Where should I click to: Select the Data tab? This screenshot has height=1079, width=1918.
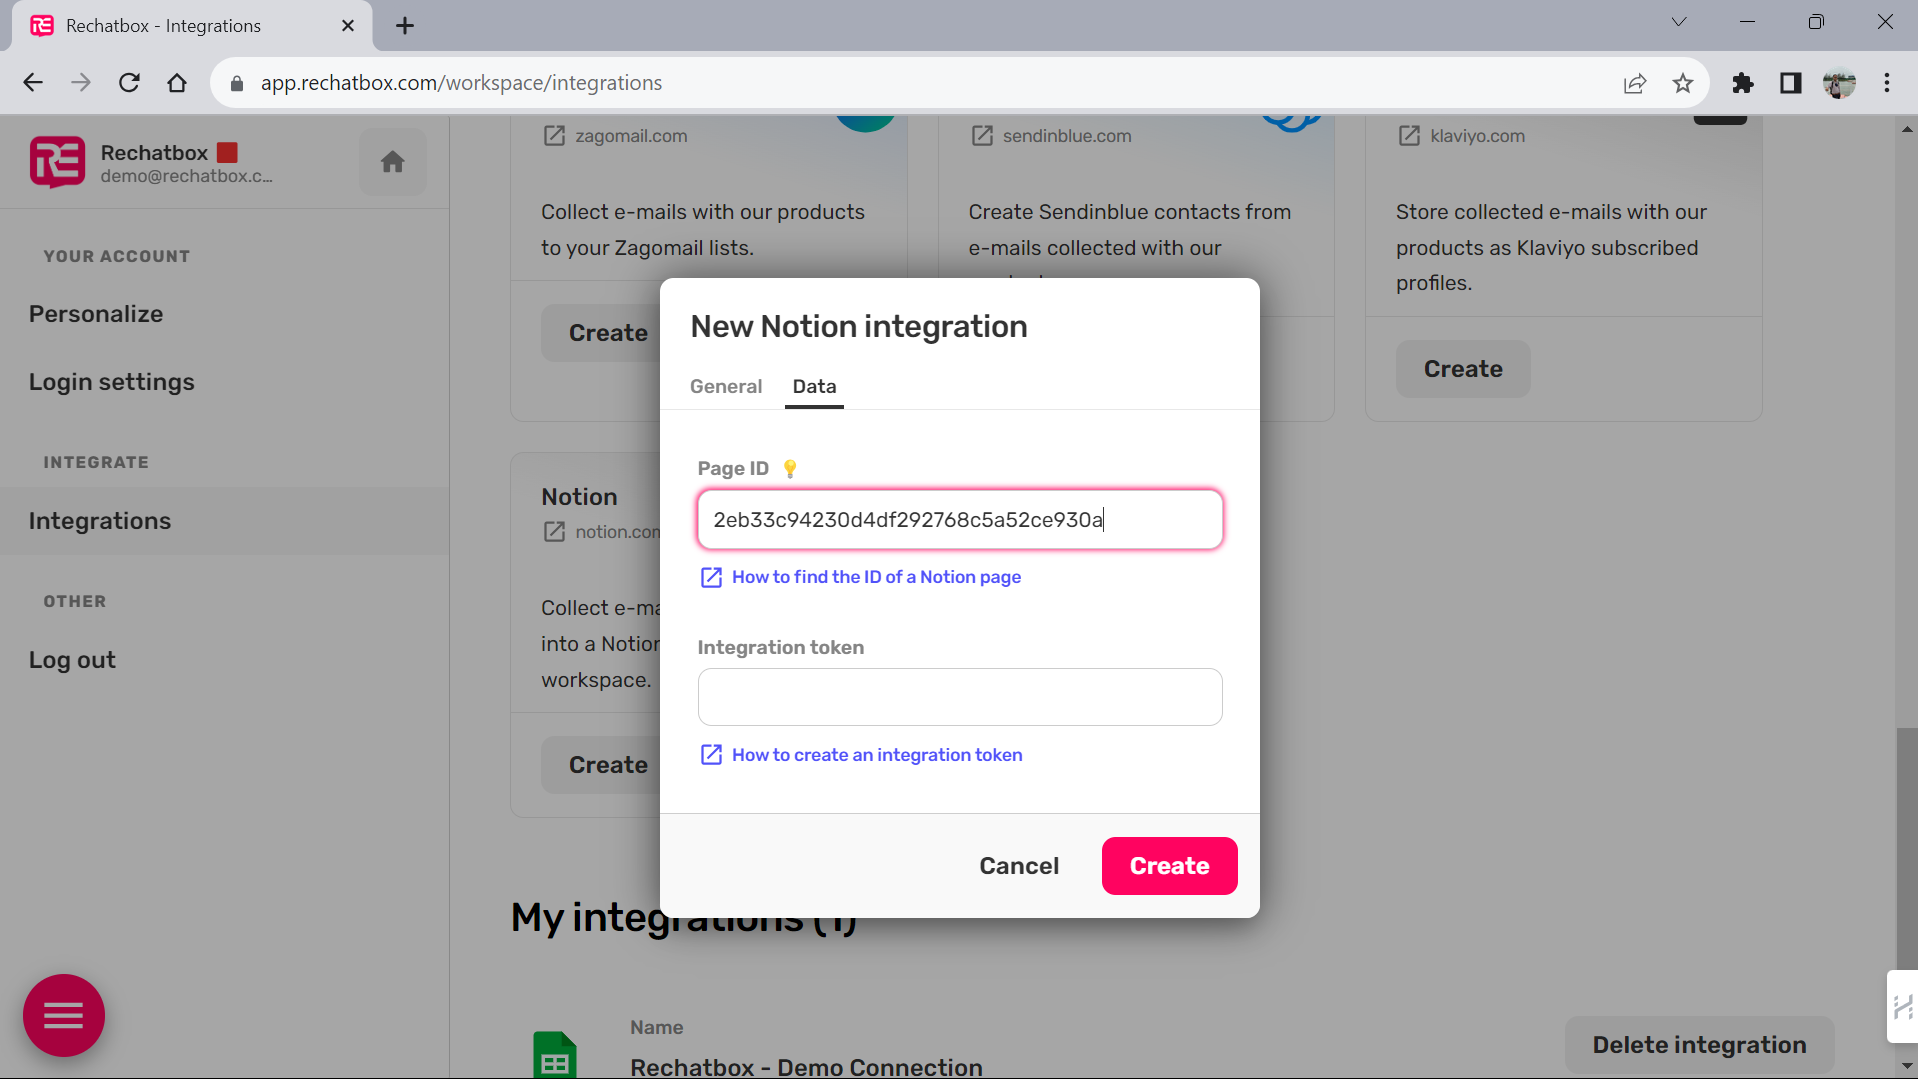click(814, 386)
